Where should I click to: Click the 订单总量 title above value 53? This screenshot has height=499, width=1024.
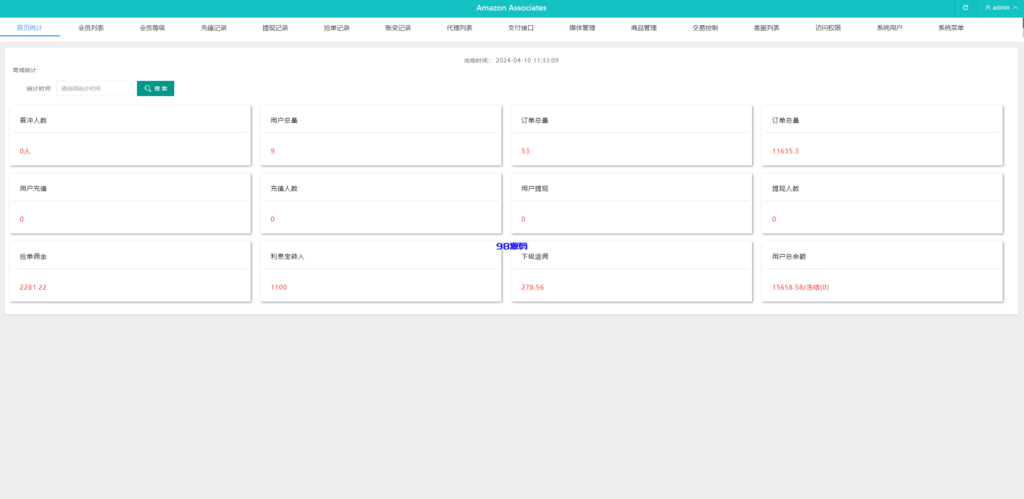535,120
